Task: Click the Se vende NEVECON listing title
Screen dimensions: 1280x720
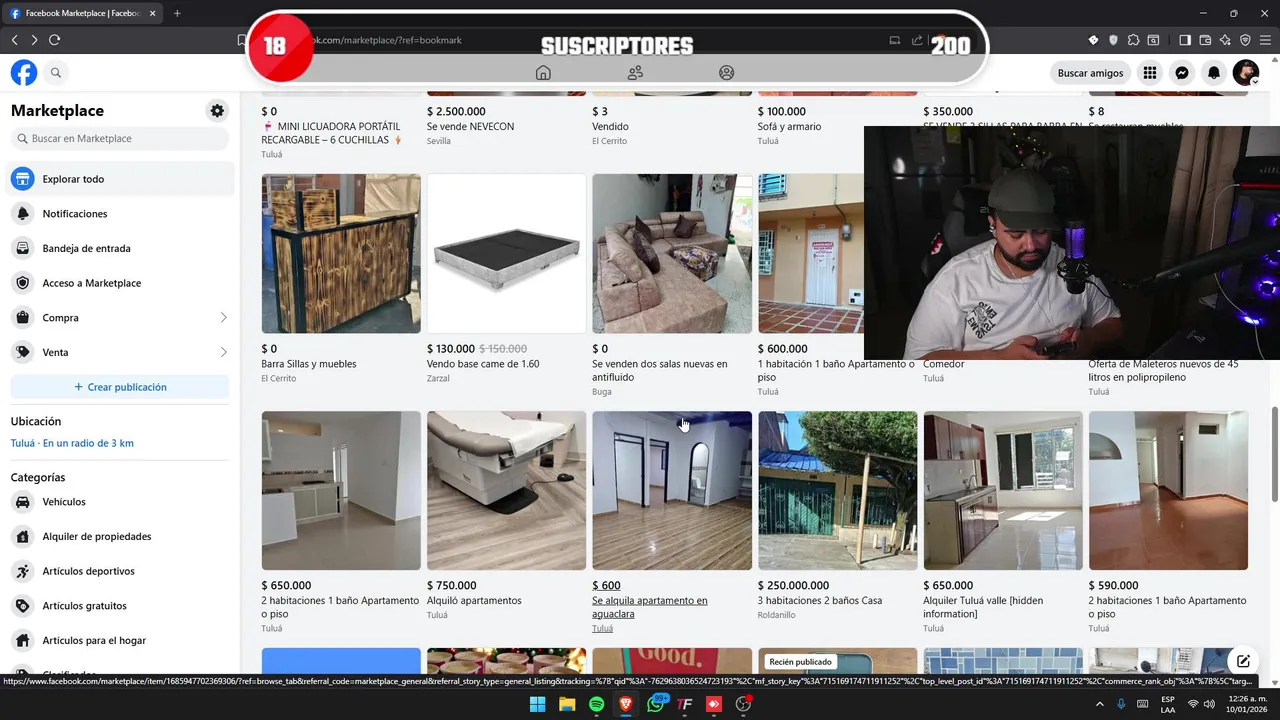Action: [x=470, y=127]
